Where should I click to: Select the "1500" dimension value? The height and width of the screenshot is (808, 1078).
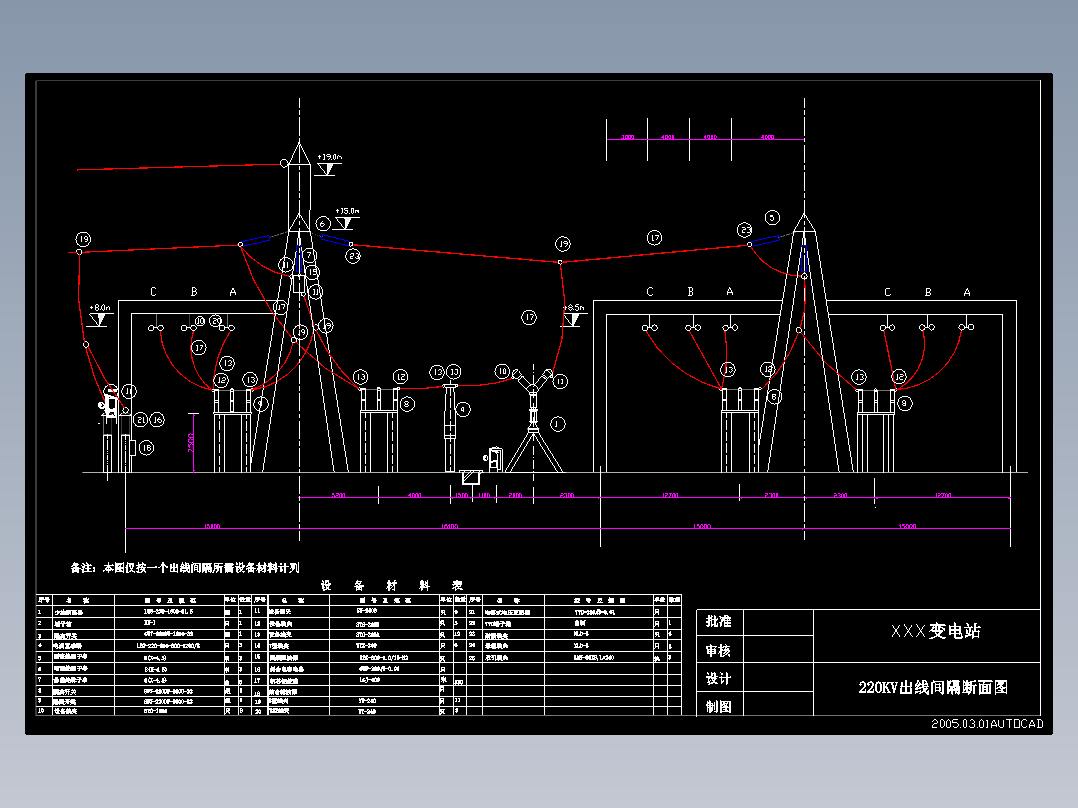461,495
